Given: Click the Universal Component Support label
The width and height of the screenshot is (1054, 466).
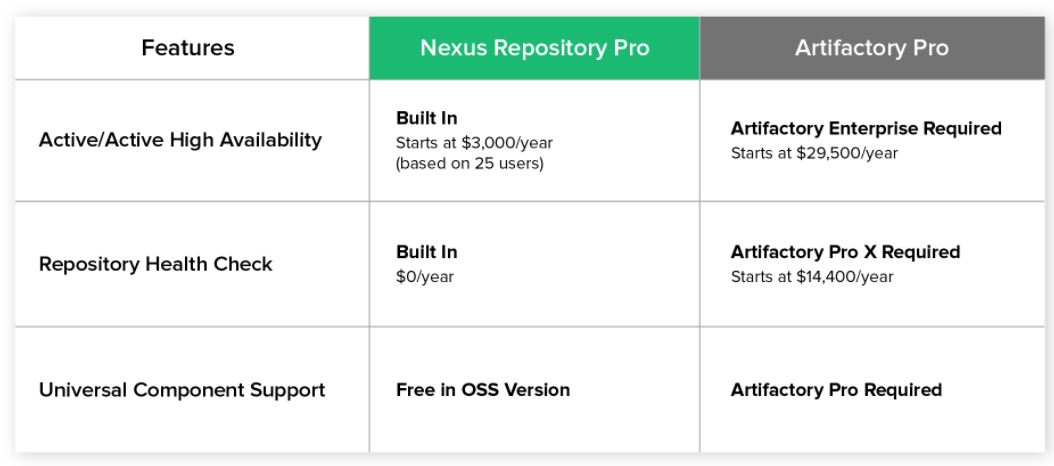Looking at the screenshot, I should click(181, 390).
